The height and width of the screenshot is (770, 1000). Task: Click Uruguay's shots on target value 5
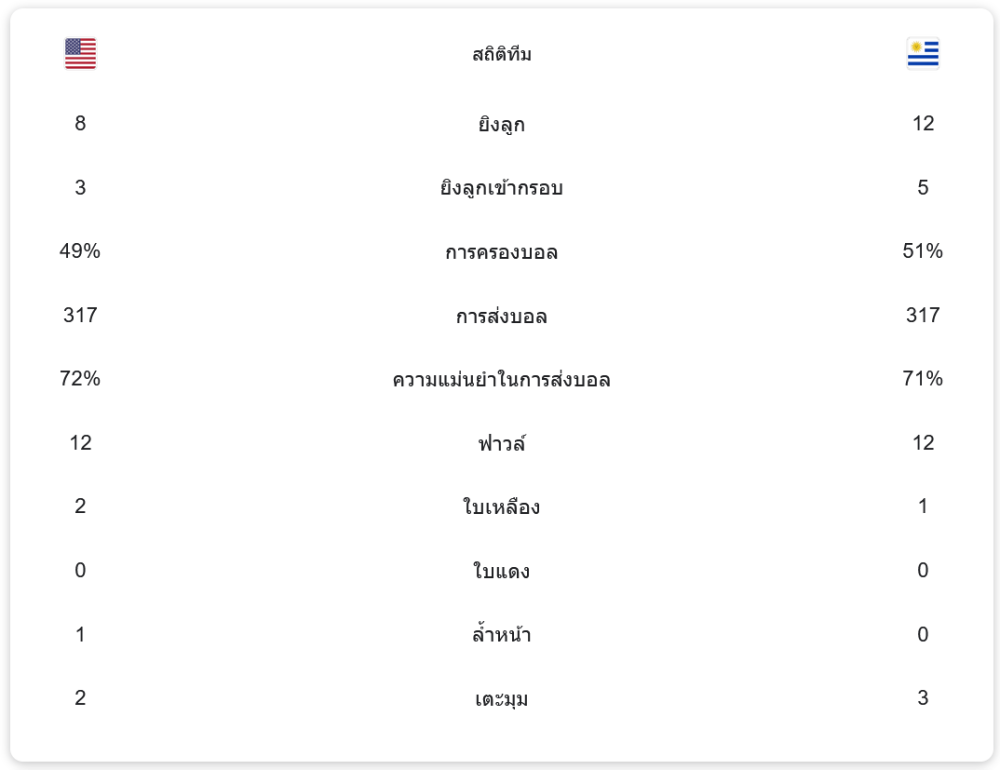(x=922, y=187)
